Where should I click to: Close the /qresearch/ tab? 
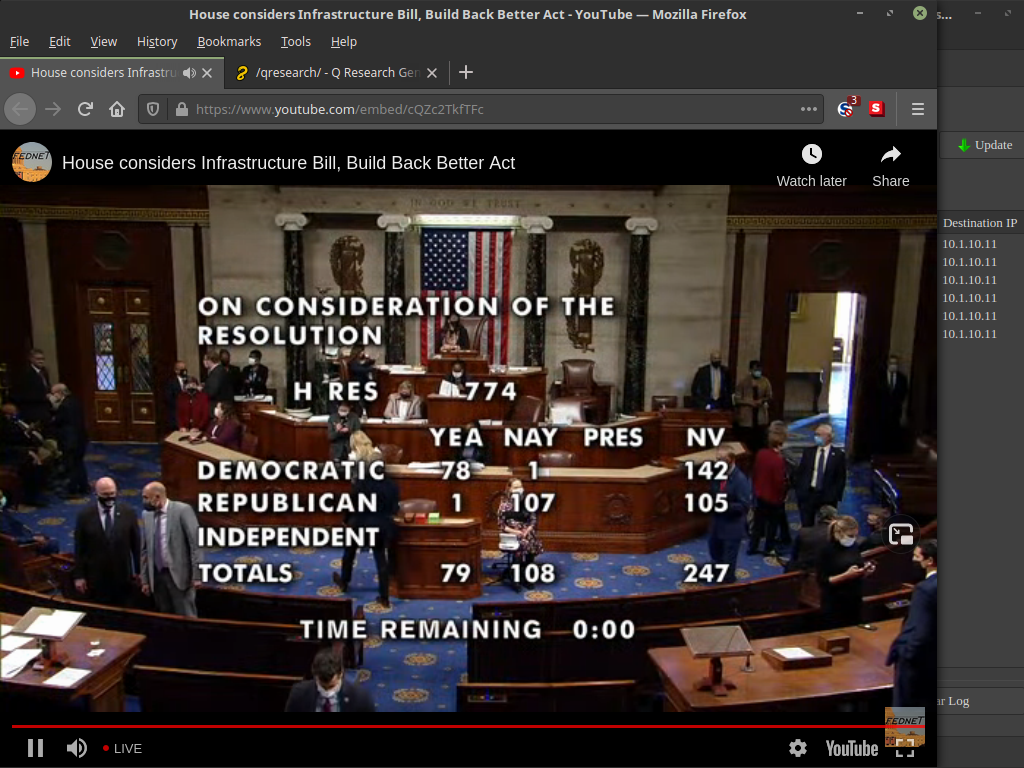tap(432, 73)
